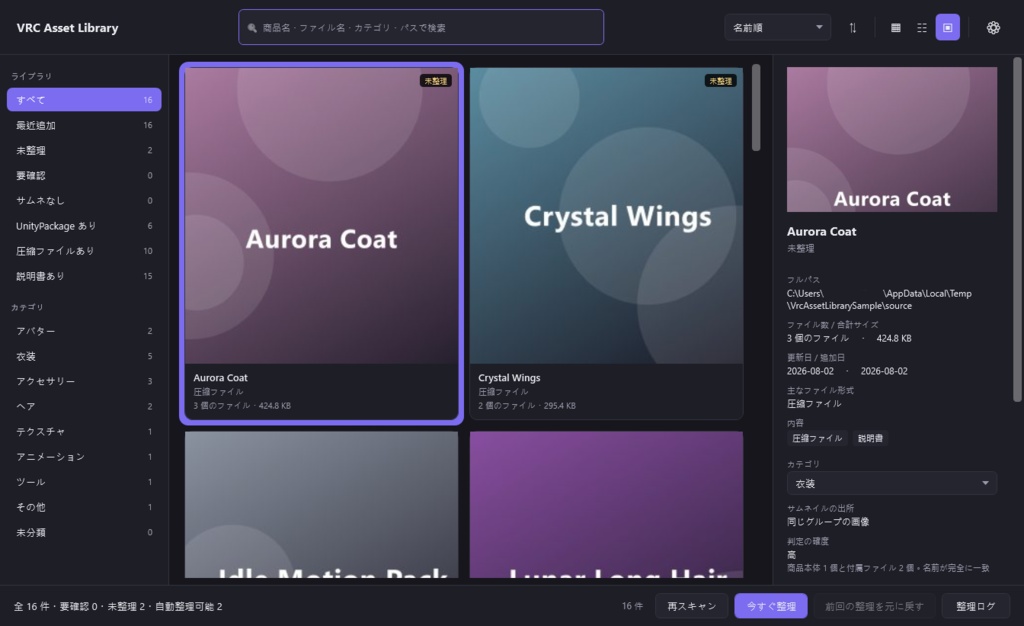Filter by UnityPackage あり
Screen dimensions: 1024x626
click(84, 226)
